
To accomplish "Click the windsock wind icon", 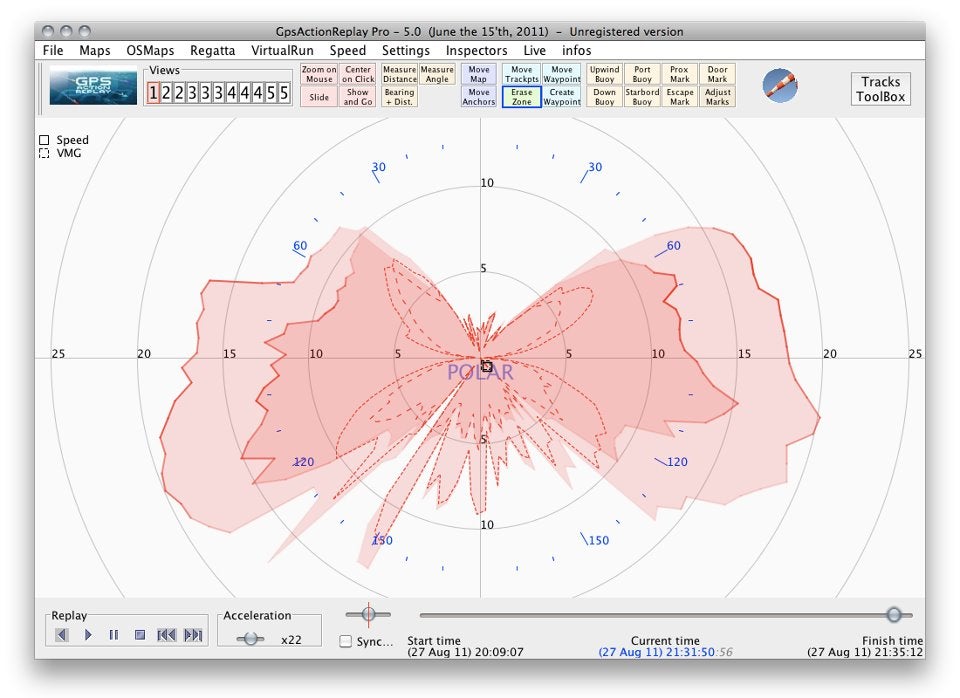I will click(x=780, y=86).
